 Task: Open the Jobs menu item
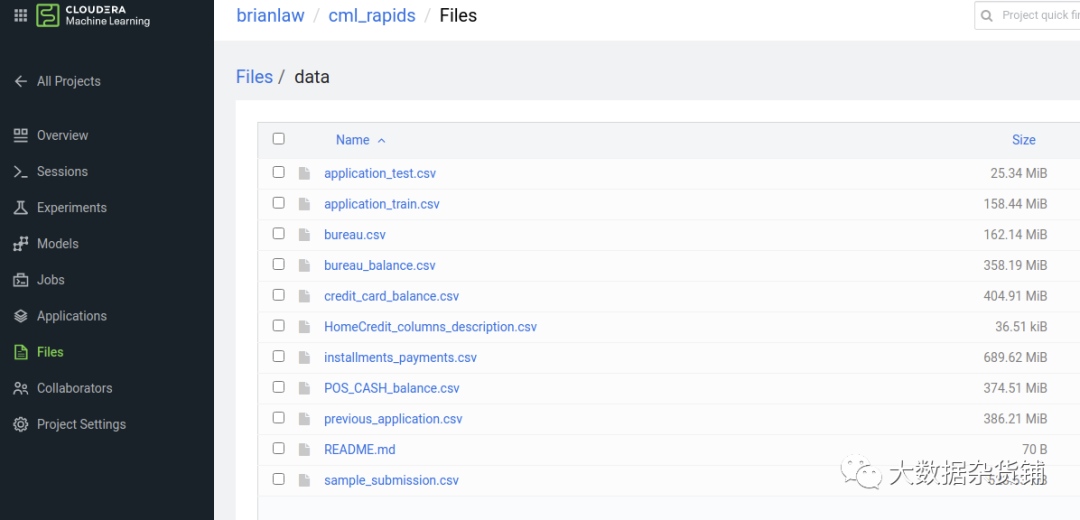coord(50,280)
